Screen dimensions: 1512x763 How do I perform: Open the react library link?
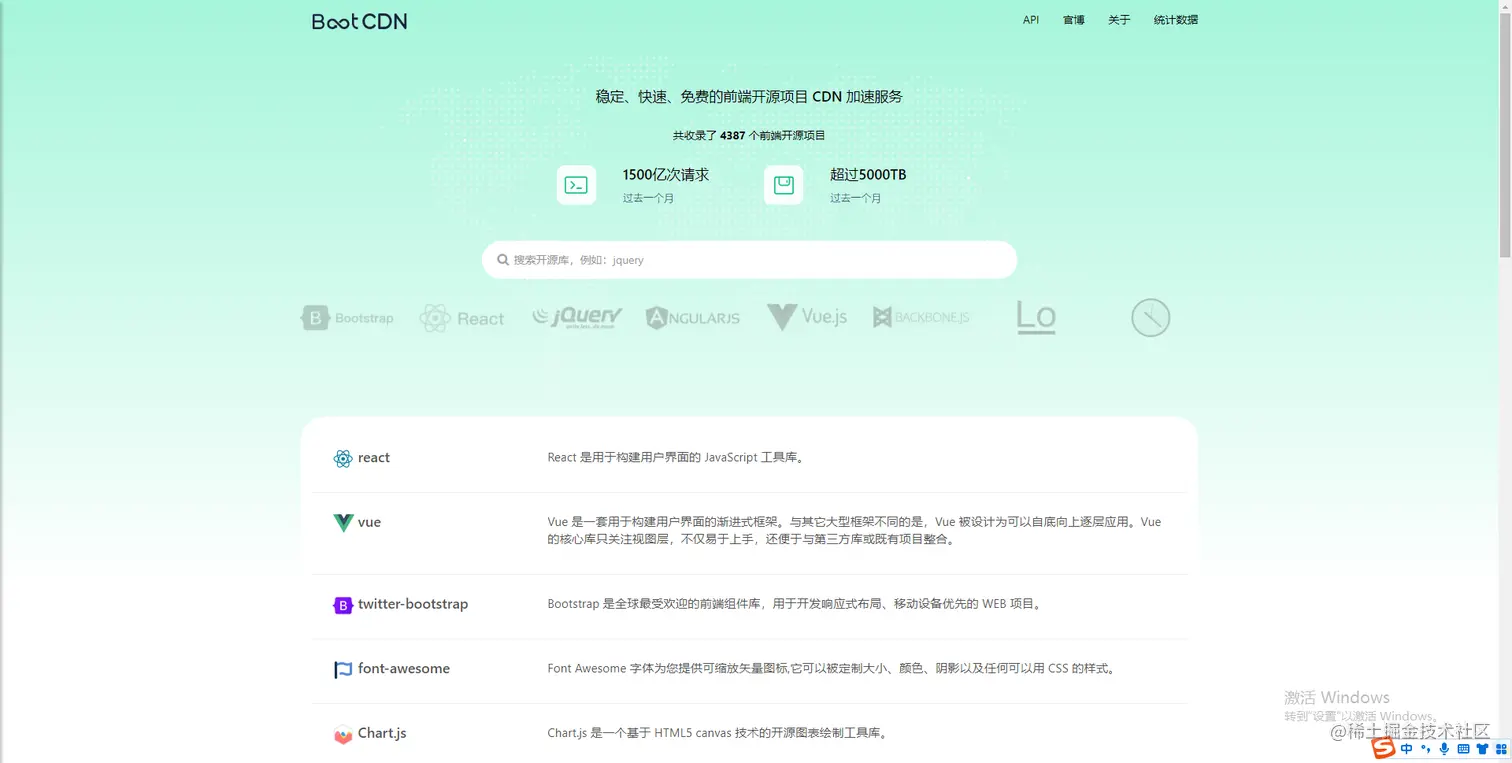[x=374, y=458]
